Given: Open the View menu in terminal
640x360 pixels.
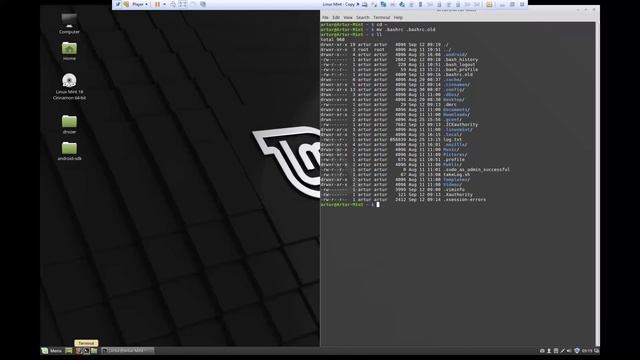Looking at the screenshot, I should coord(348,18).
